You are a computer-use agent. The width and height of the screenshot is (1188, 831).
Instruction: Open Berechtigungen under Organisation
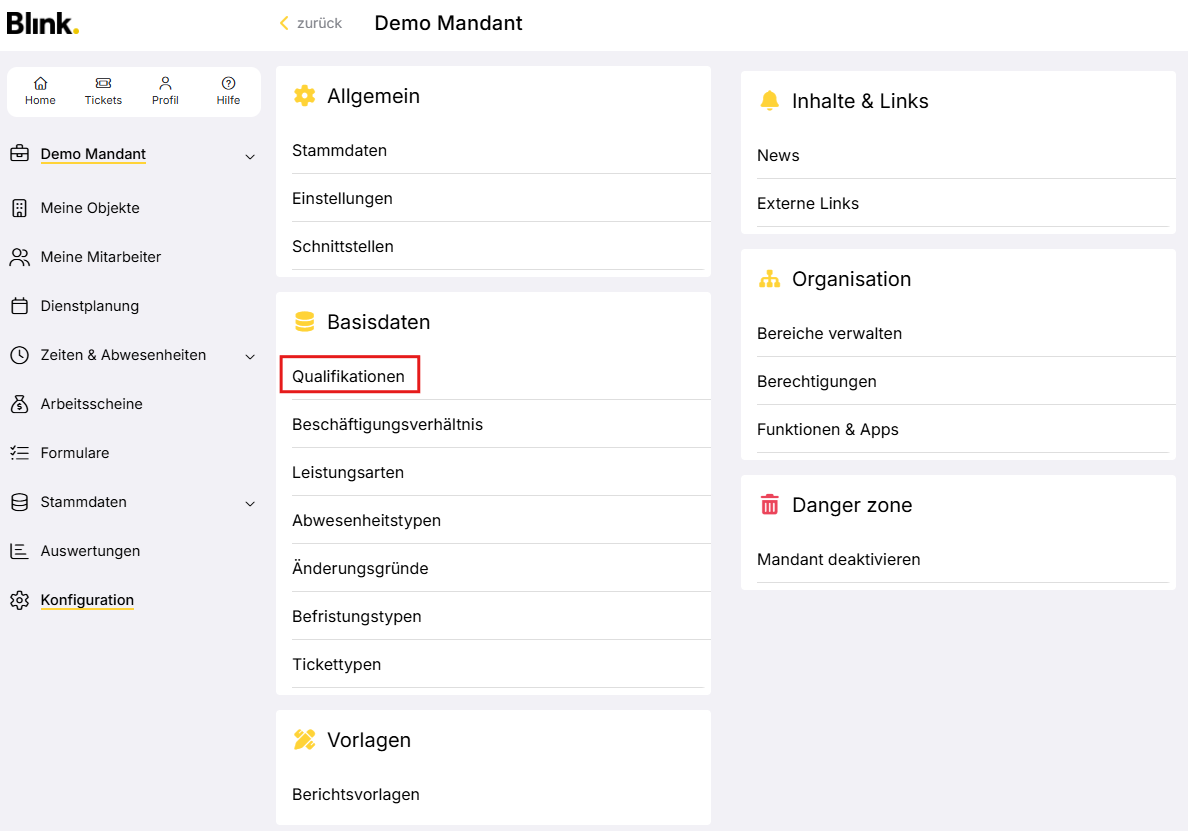coord(816,381)
